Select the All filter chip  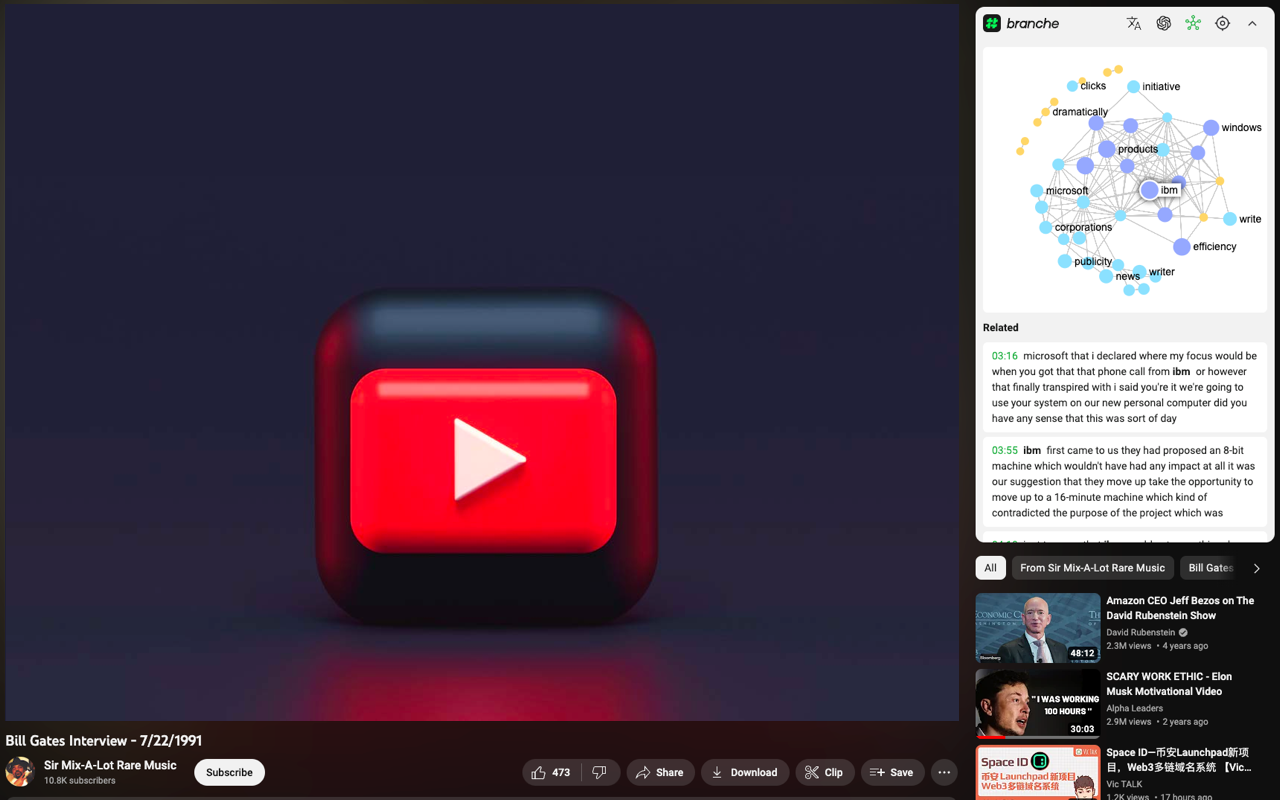tap(990, 568)
